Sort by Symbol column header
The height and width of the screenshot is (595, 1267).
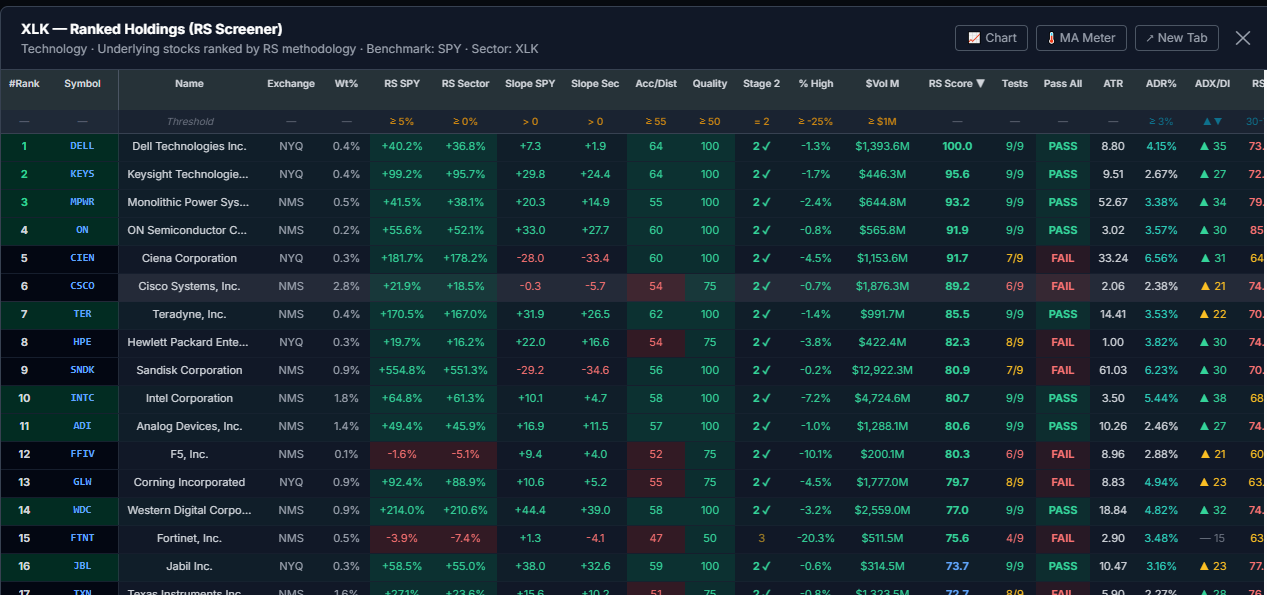pos(82,84)
